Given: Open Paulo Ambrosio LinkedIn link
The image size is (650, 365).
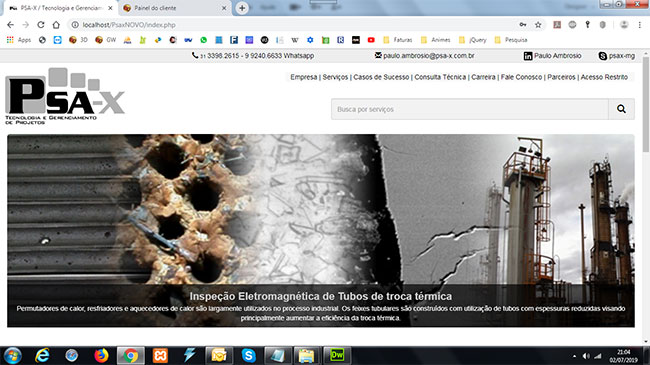Looking at the screenshot, I should click(553, 56).
